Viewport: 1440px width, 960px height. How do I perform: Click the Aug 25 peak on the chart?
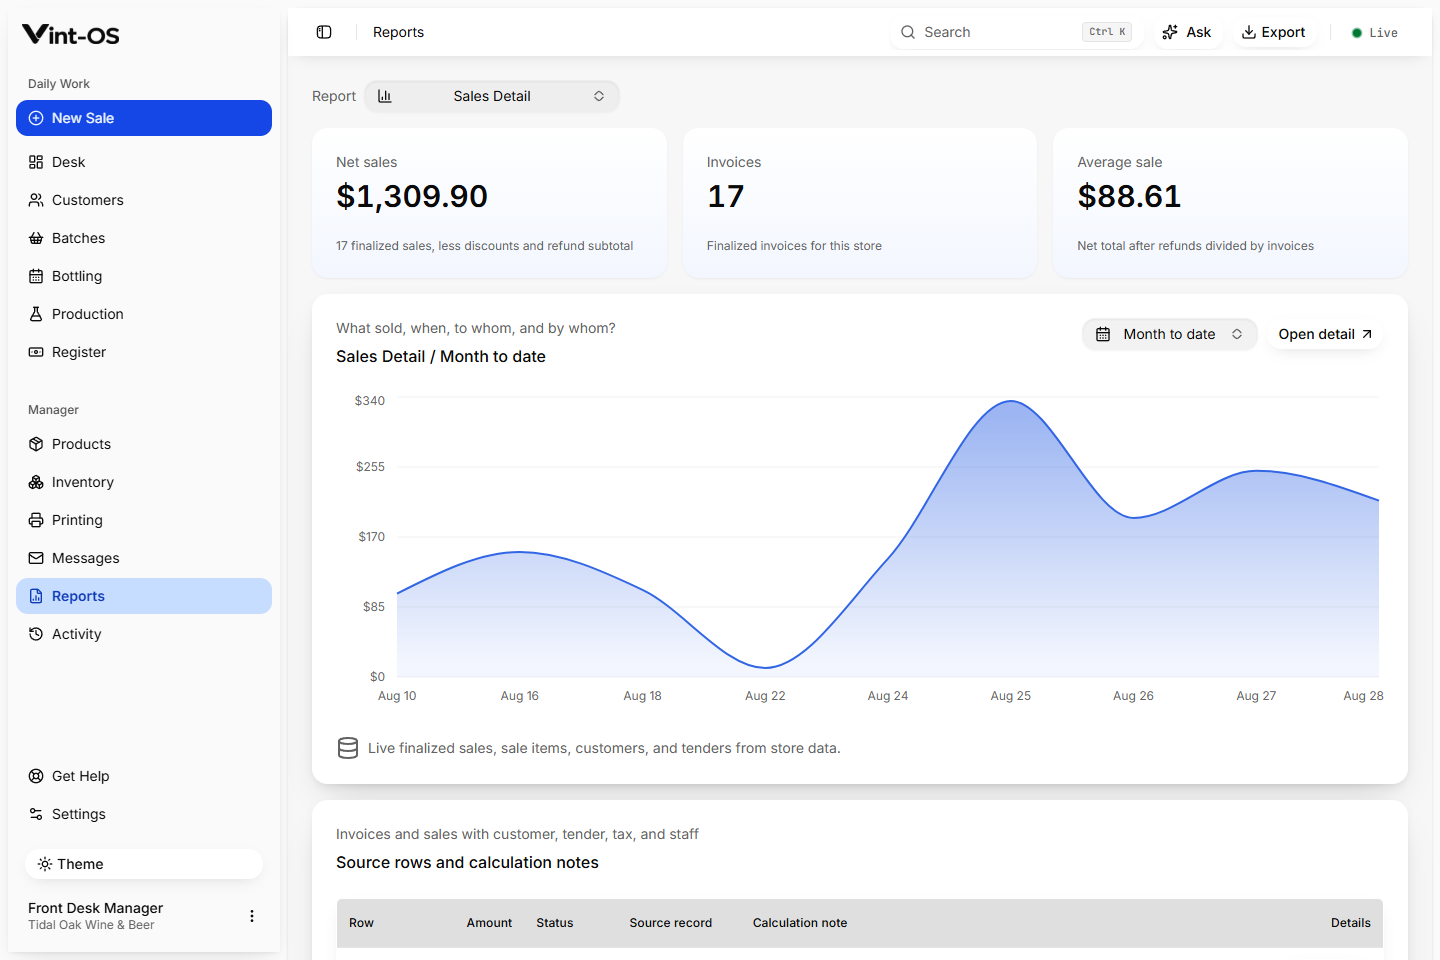pos(1011,402)
